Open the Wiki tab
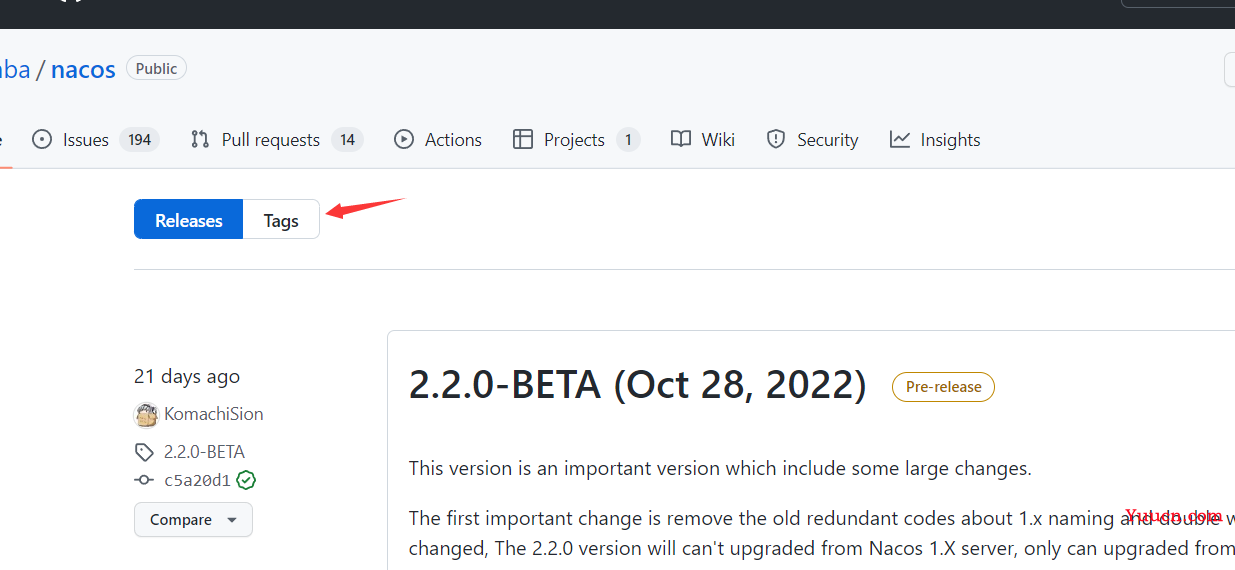The image size is (1235, 570). pos(703,140)
